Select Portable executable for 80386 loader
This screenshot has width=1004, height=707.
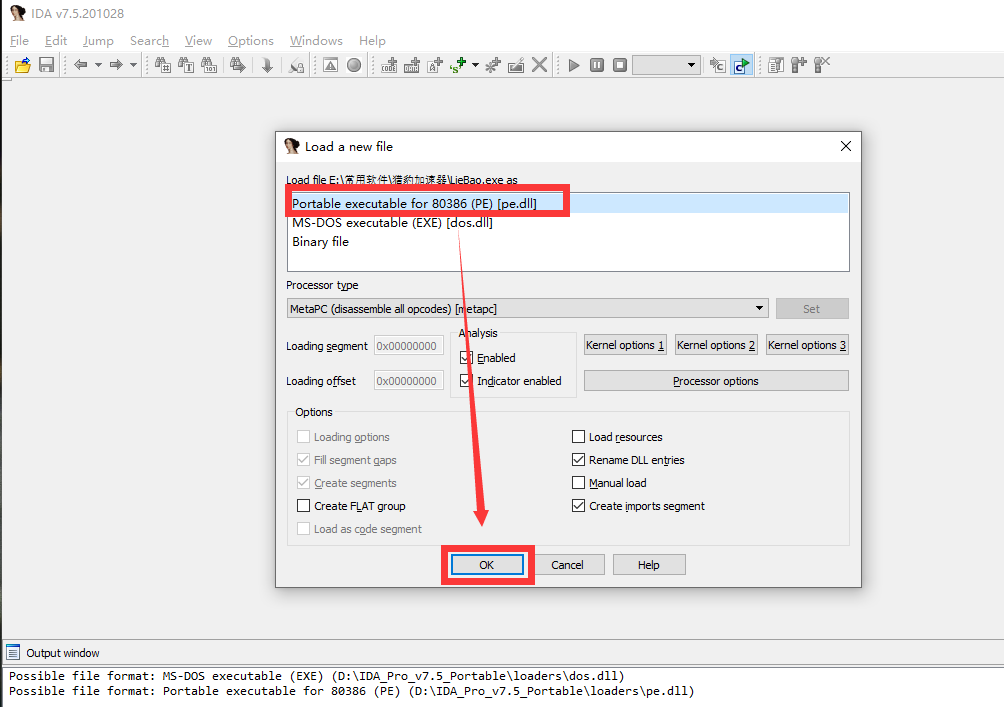[x=568, y=204]
